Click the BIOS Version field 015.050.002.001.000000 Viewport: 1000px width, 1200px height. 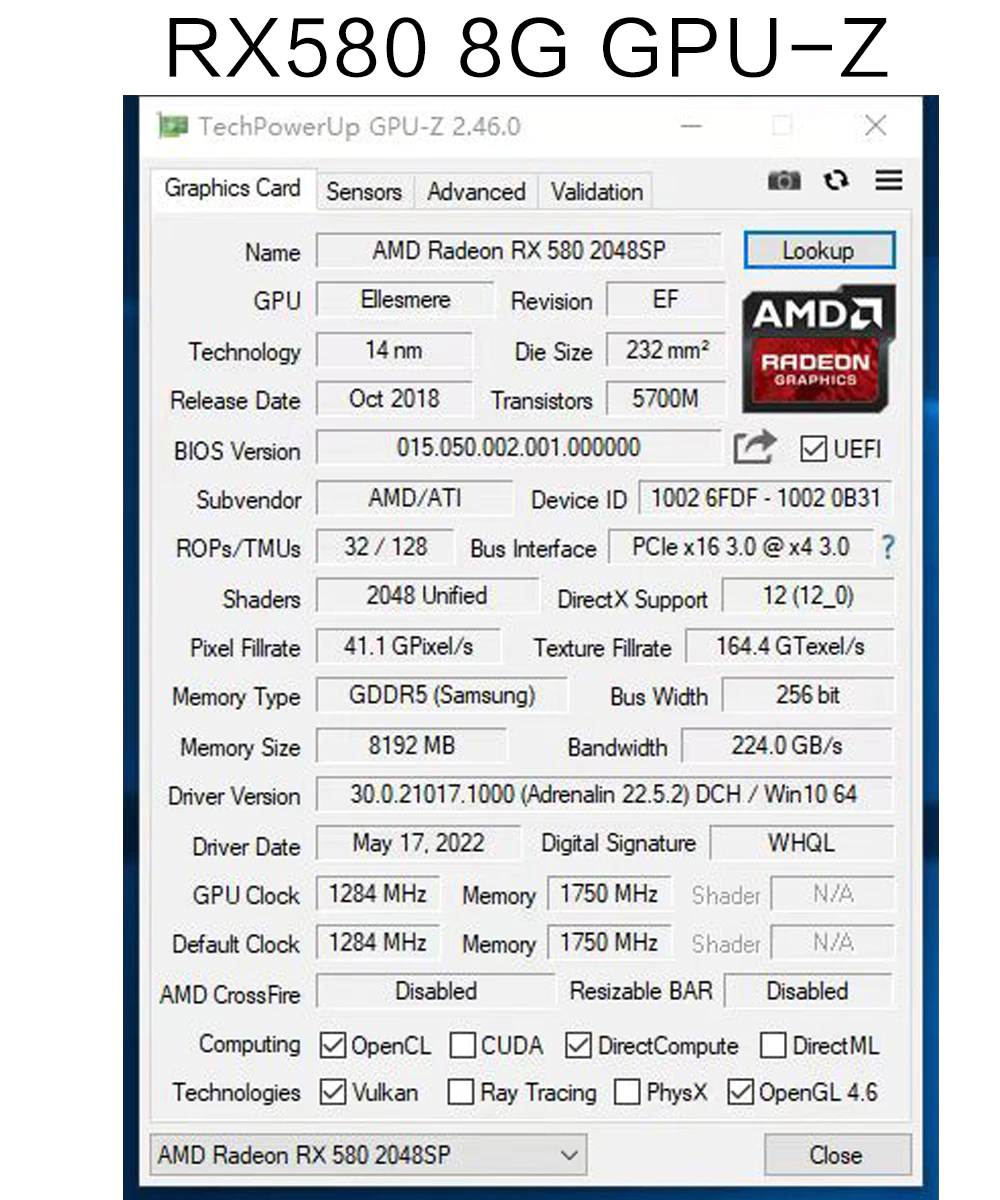[518, 448]
